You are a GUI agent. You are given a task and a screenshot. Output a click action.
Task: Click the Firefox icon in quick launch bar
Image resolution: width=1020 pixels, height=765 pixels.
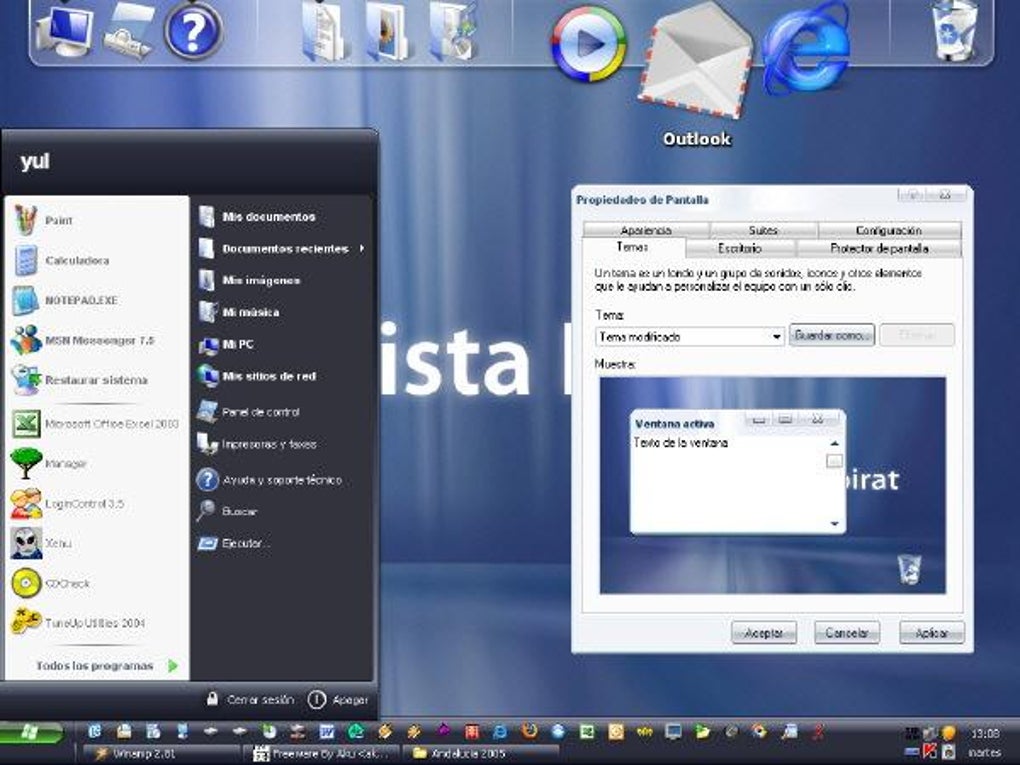529,732
